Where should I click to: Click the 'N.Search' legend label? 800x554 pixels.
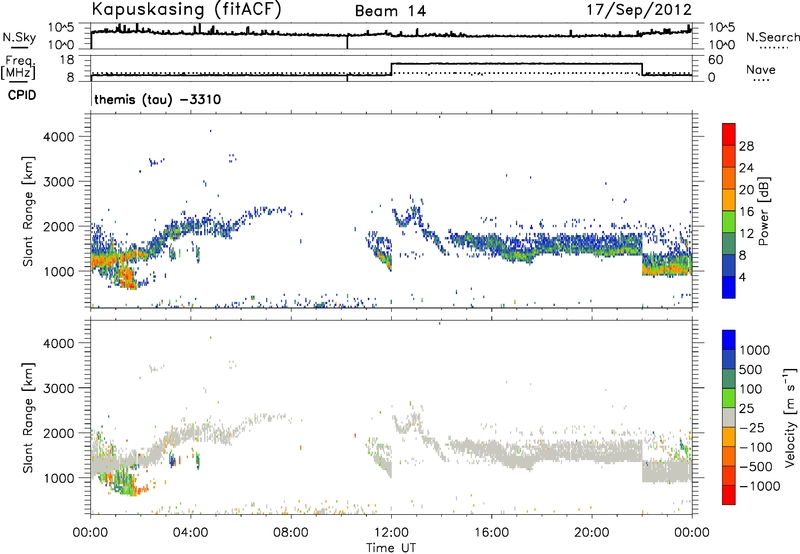772,37
